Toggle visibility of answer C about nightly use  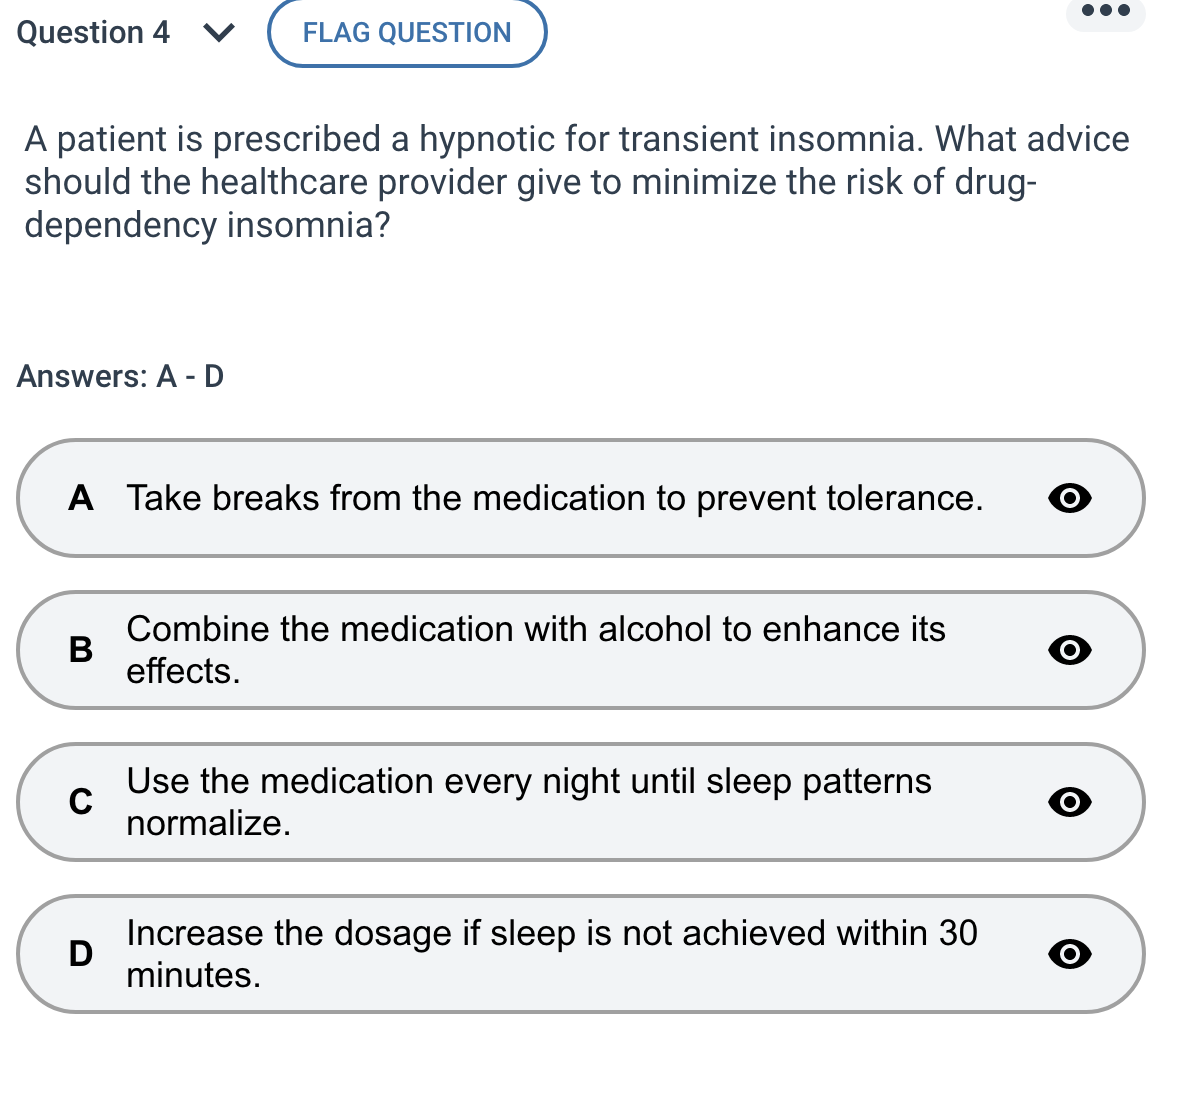click(x=1069, y=802)
